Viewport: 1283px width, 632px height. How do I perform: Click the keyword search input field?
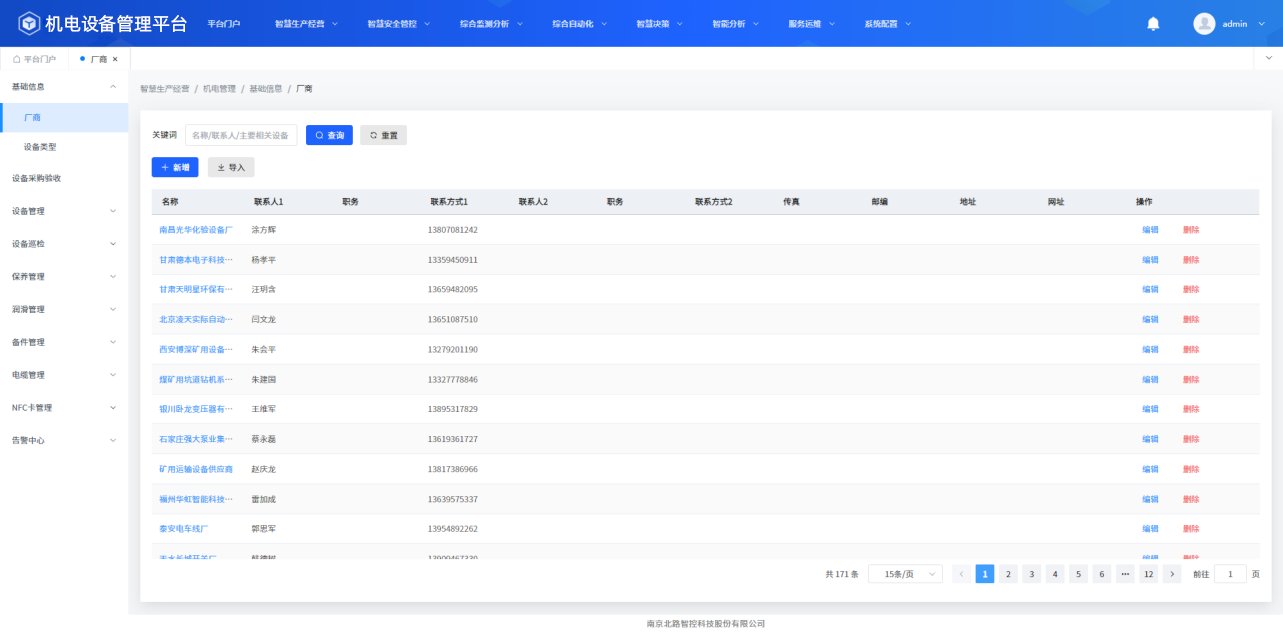pyautogui.click(x=241, y=135)
